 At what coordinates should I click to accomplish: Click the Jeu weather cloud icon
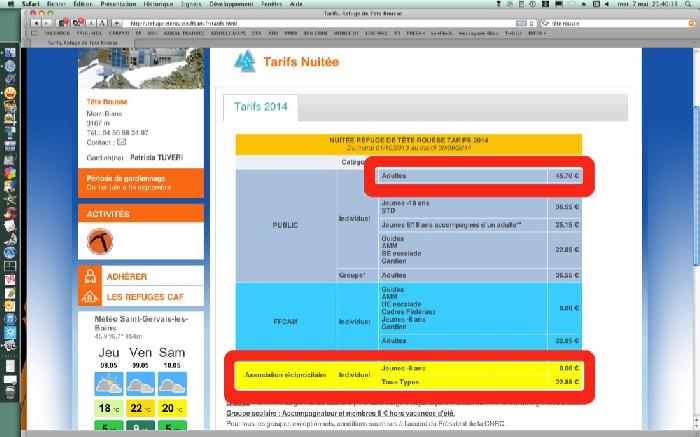[x=109, y=384]
